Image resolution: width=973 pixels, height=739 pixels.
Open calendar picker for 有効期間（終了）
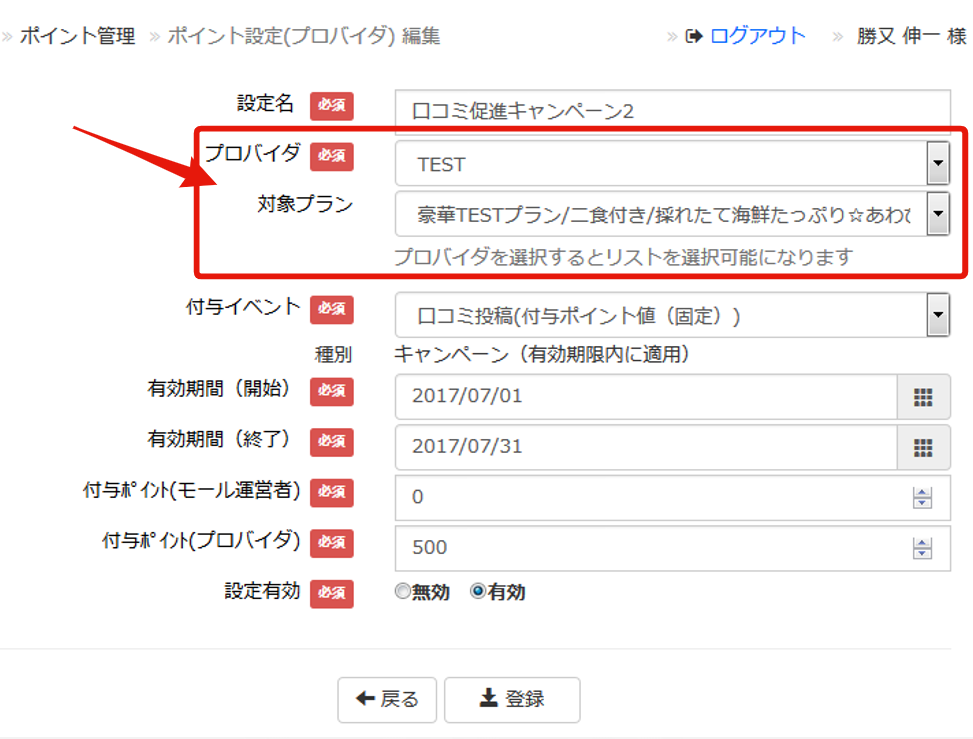tap(923, 447)
